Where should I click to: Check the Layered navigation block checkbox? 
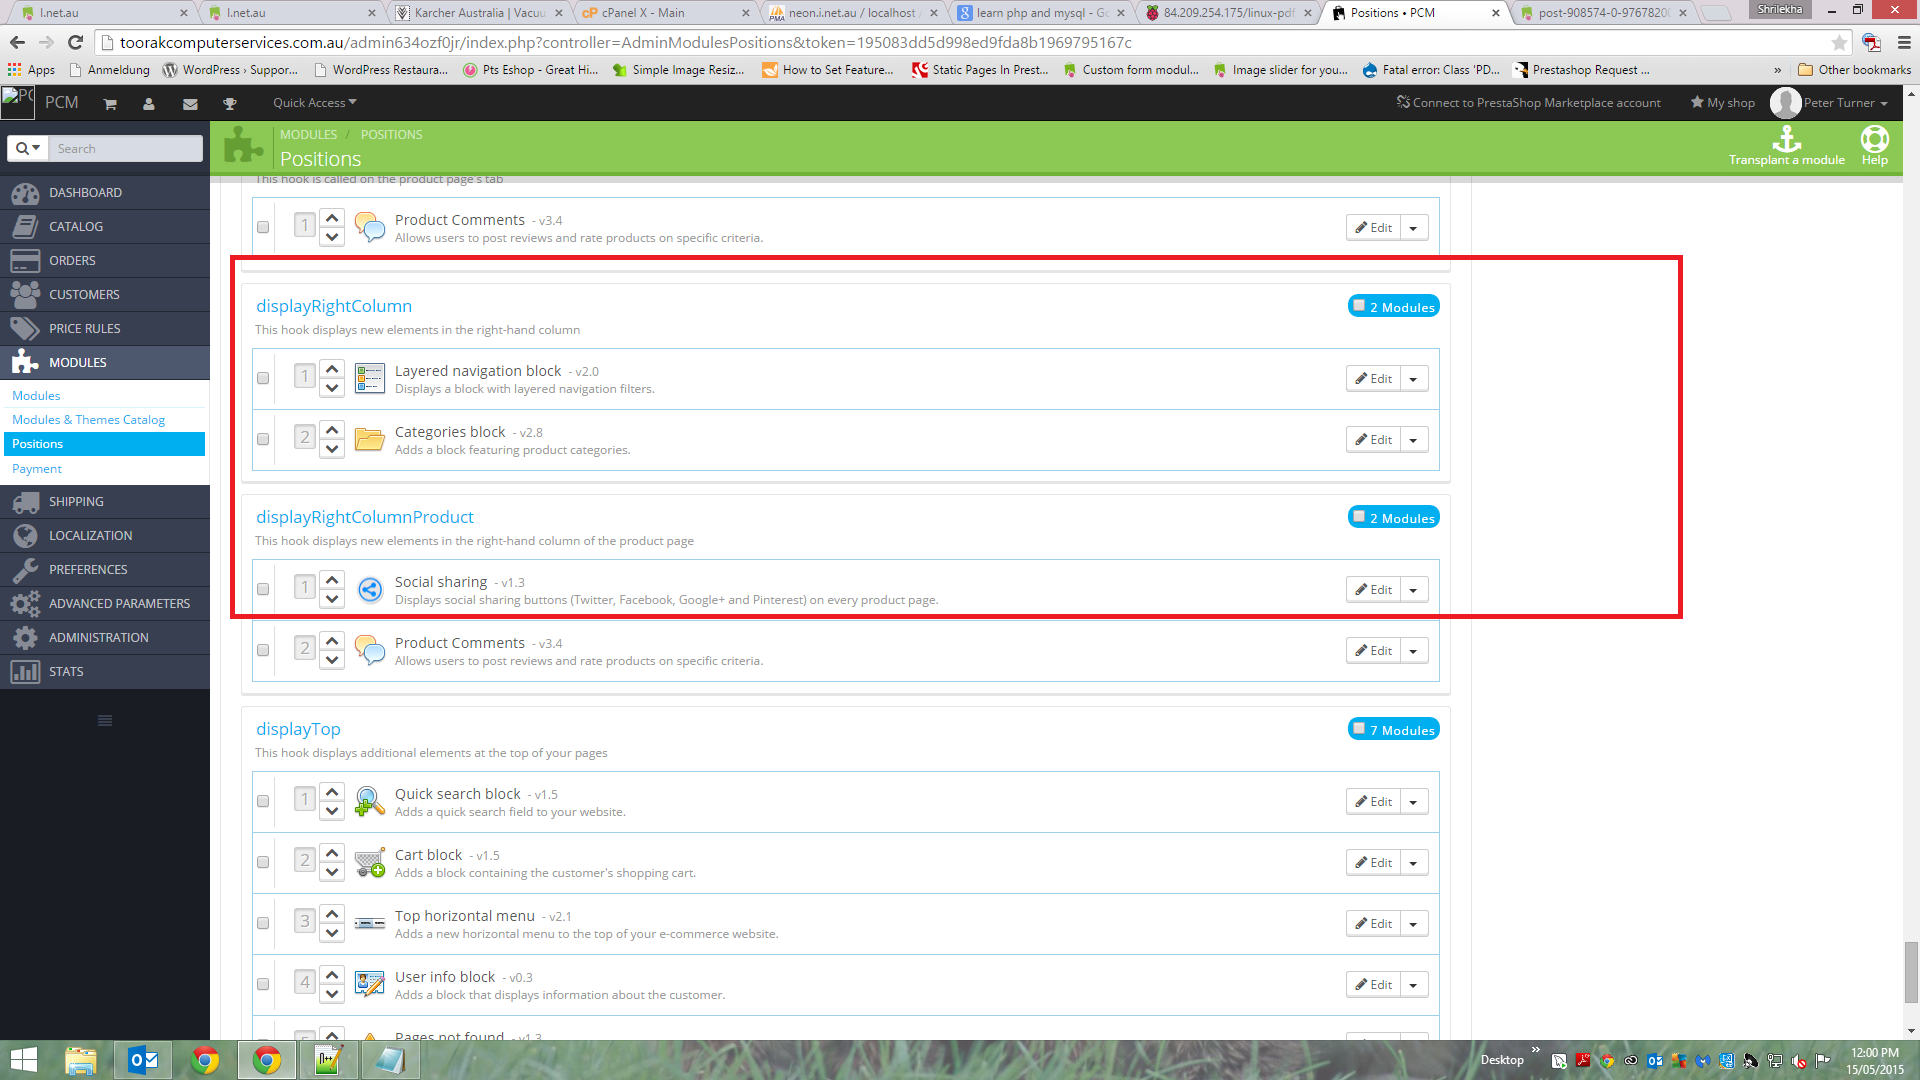pos(263,378)
